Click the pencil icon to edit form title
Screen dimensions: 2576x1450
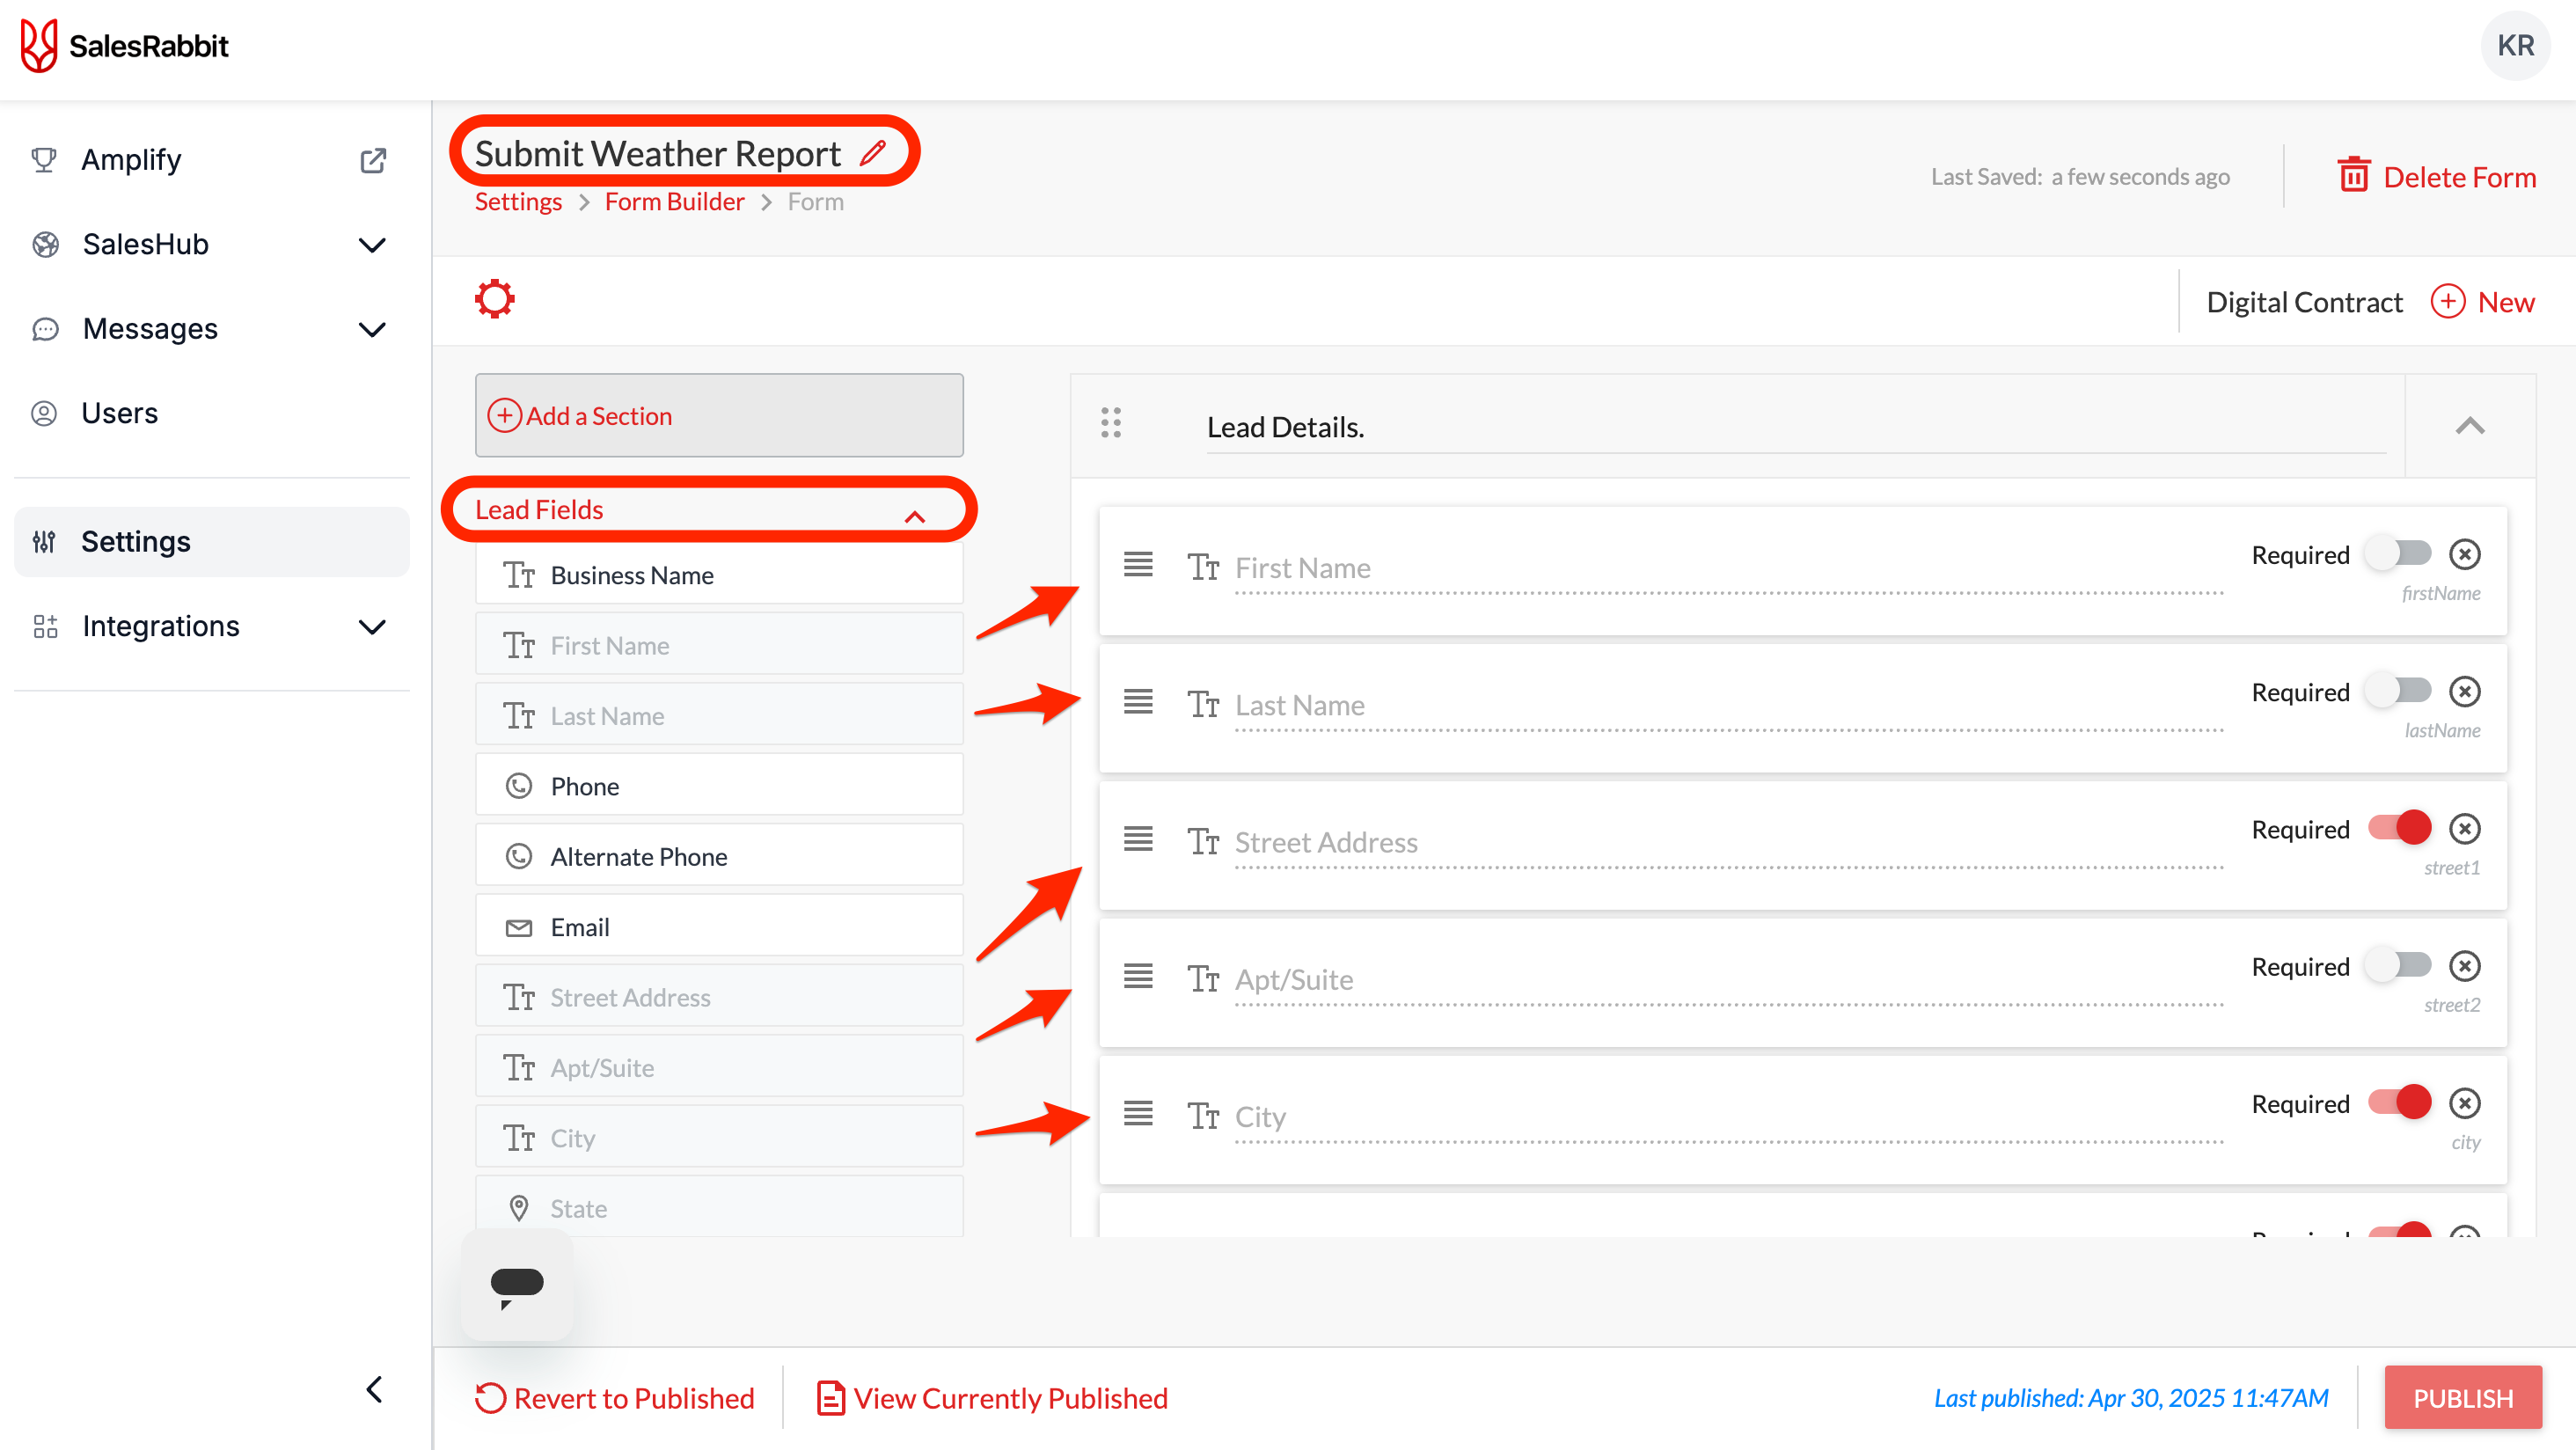tap(872, 153)
